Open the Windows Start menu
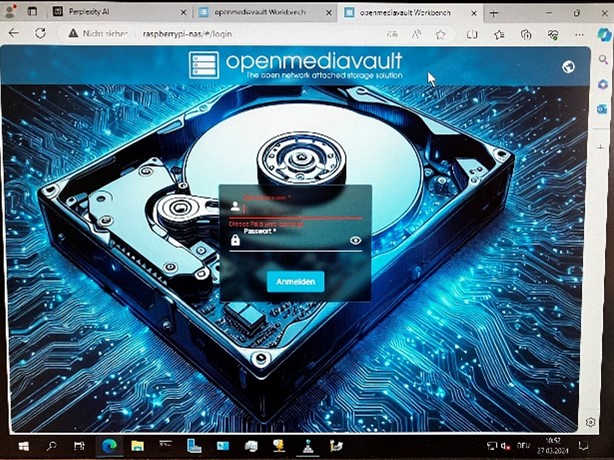The image size is (614, 460). tap(24, 446)
